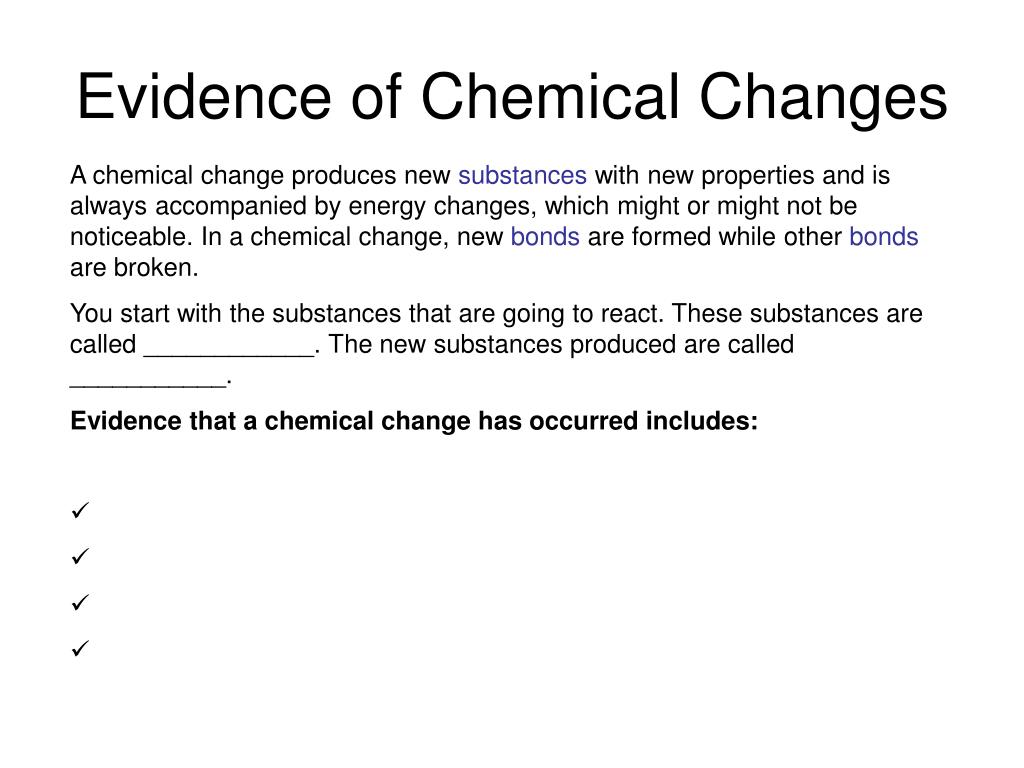Click the word 'Changes' in the title

[824, 98]
